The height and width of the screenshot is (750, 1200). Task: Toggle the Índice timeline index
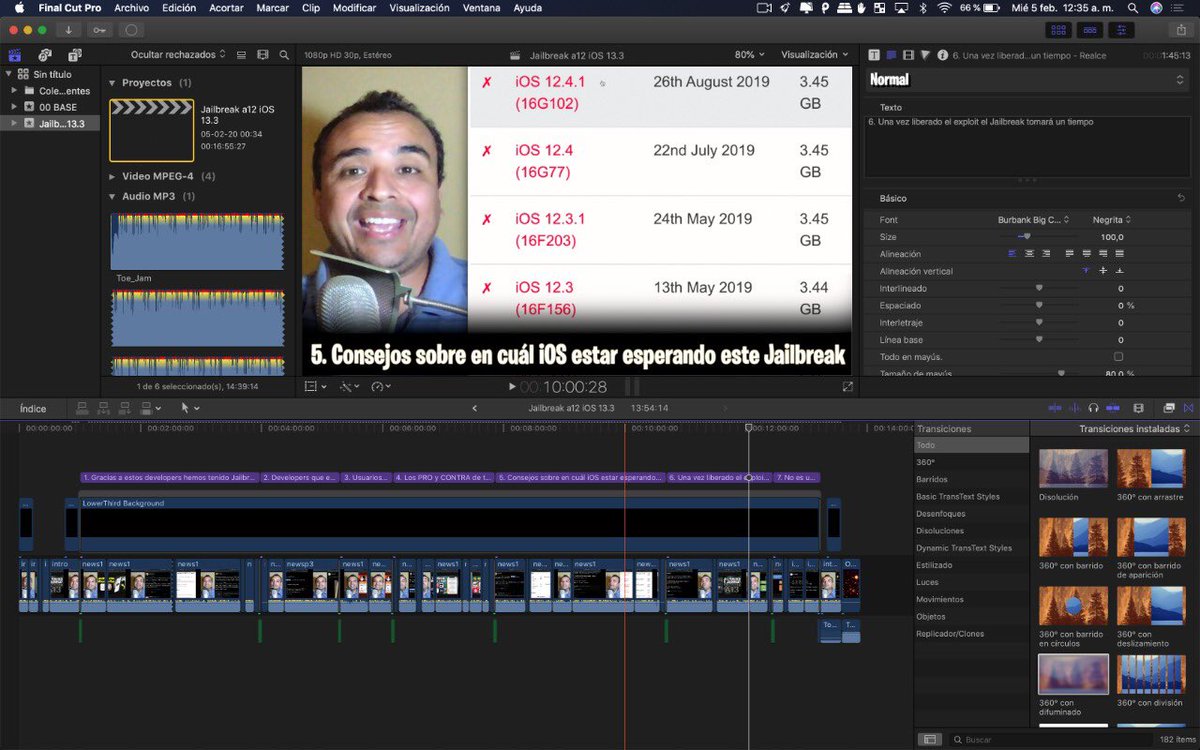(33, 408)
